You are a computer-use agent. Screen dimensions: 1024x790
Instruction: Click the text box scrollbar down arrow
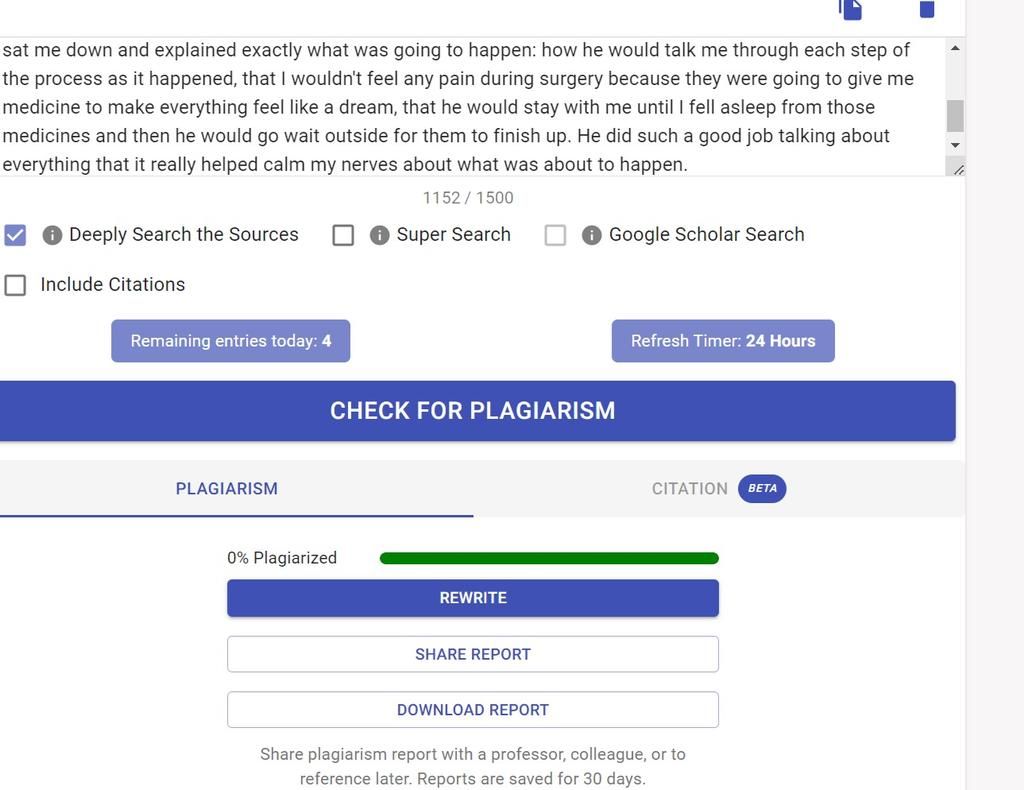[x=955, y=145]
